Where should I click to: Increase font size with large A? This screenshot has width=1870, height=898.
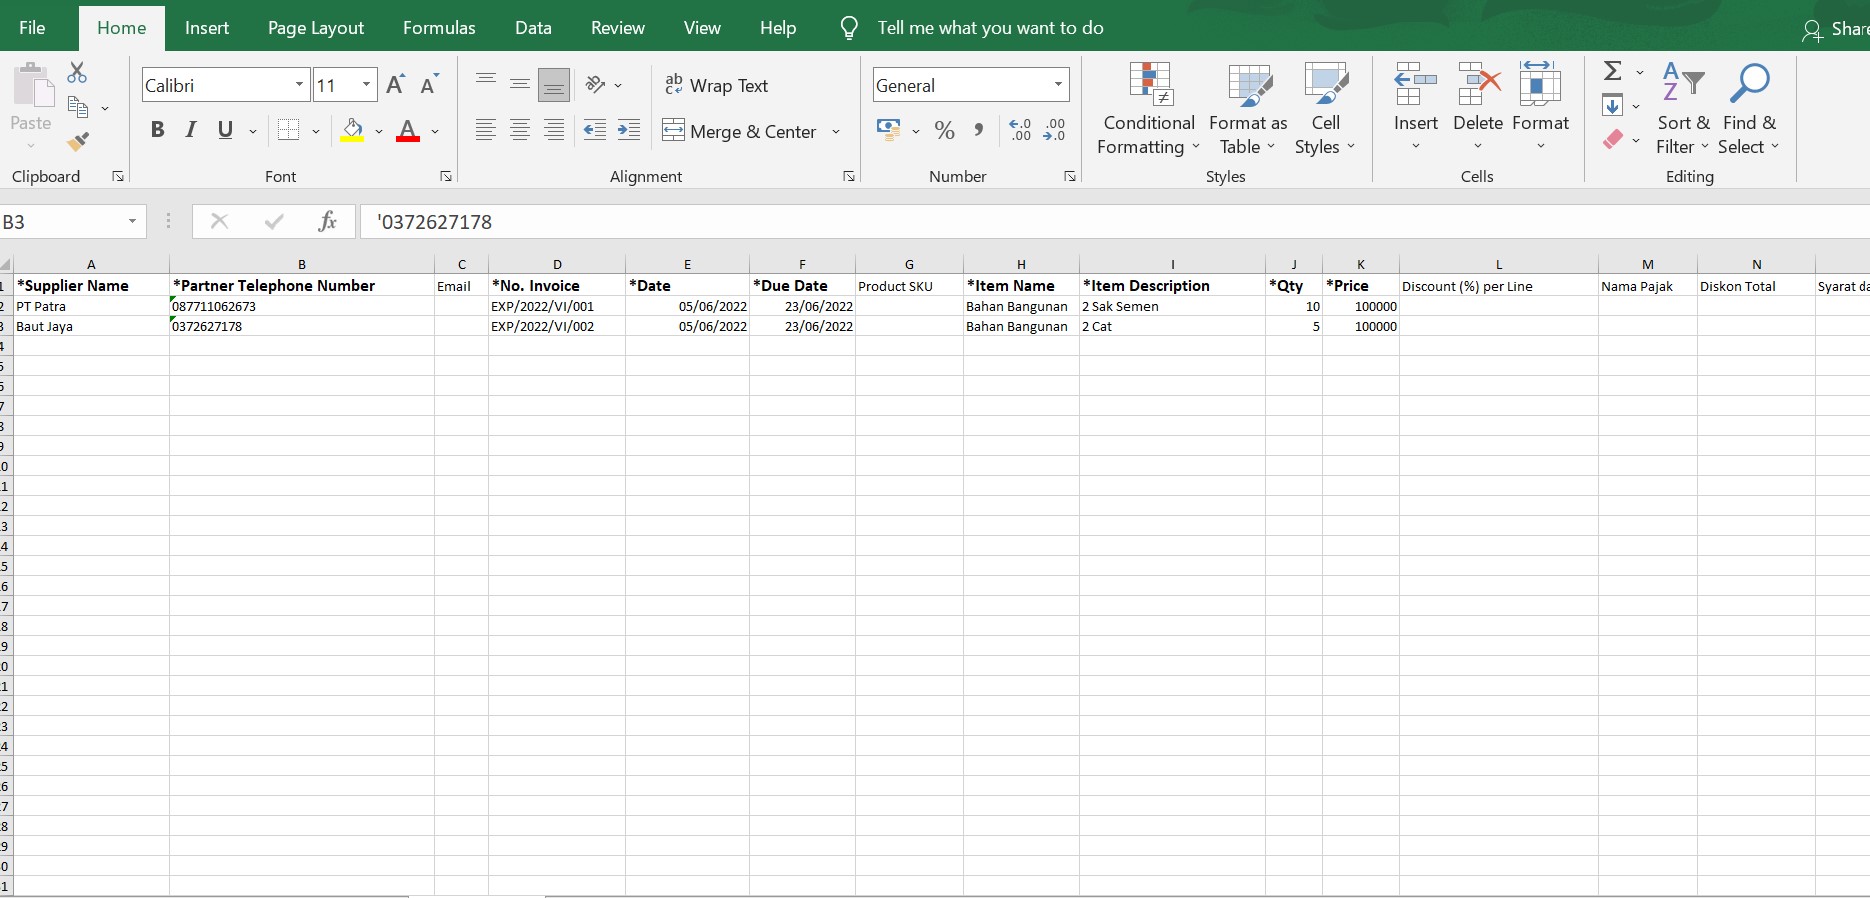tap(396, 85)
